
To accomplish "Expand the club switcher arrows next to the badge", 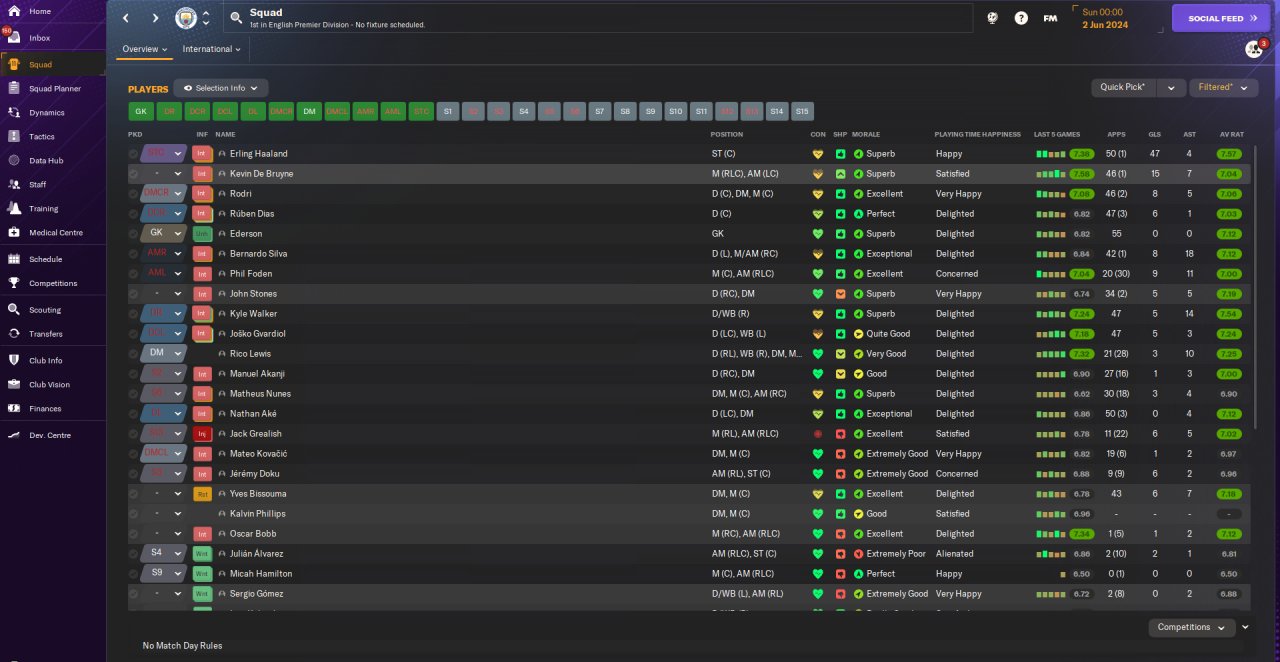I will pos(206,18).
